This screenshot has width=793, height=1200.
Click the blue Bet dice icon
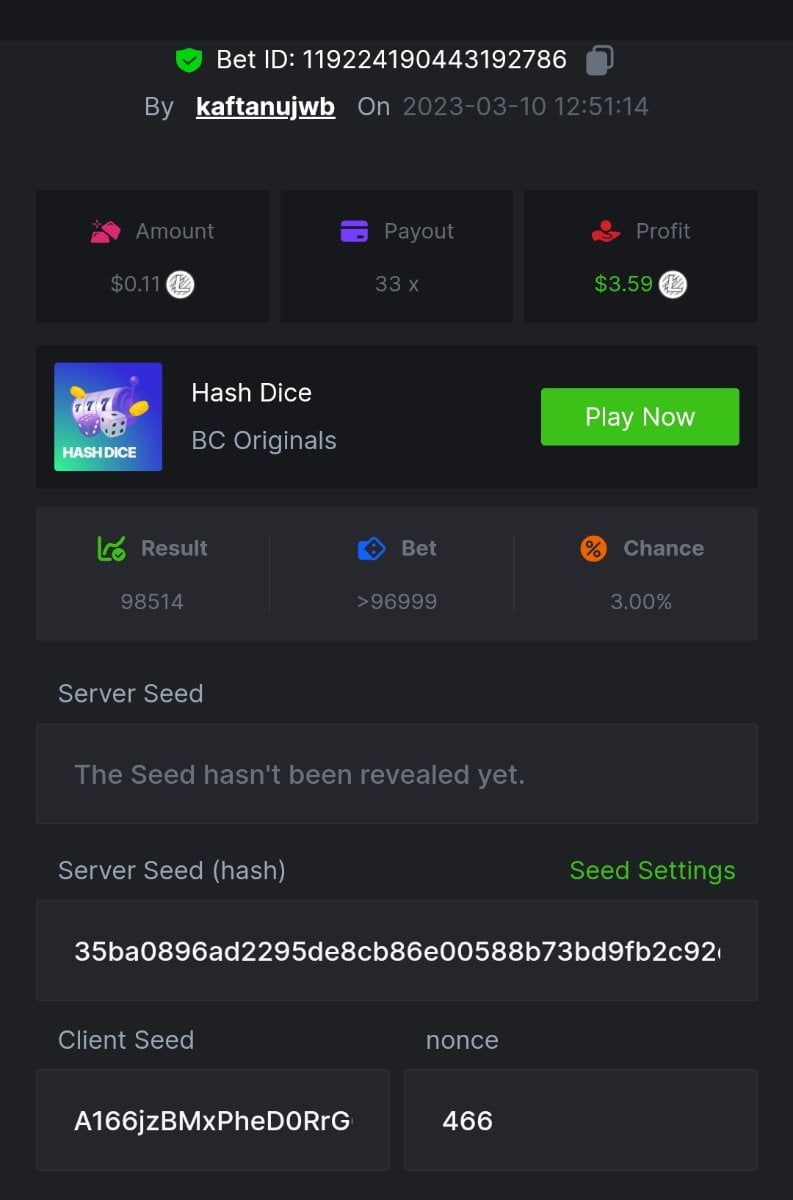(x=371, y=548)
